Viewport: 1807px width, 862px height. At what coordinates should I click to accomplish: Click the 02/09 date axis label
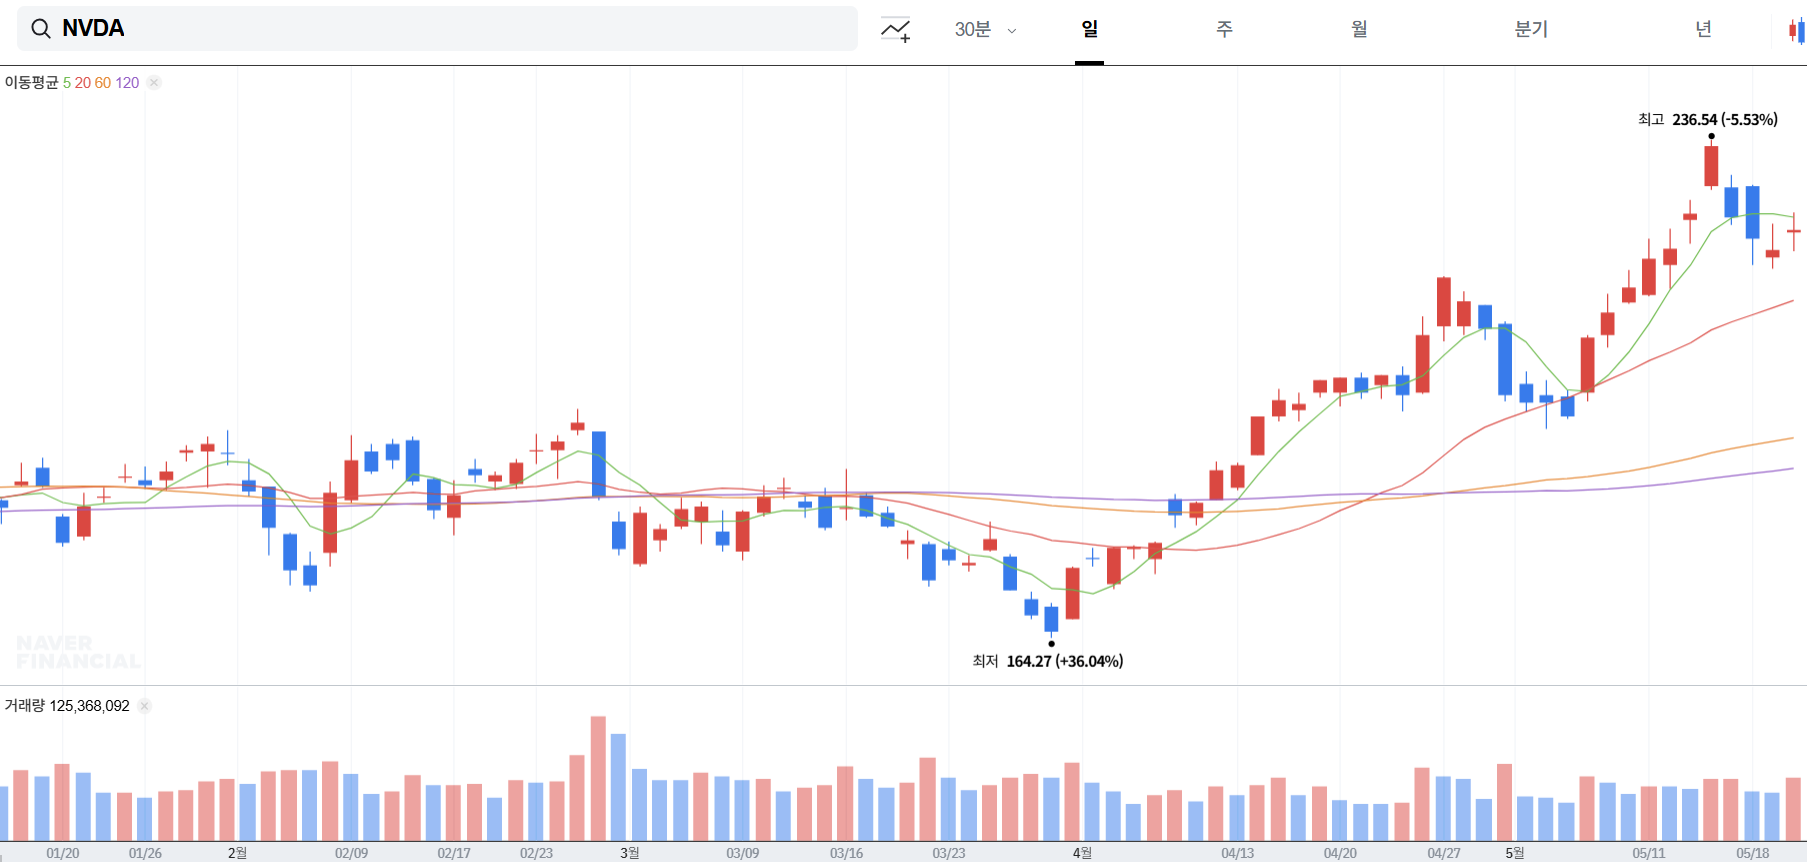(351, 853)
